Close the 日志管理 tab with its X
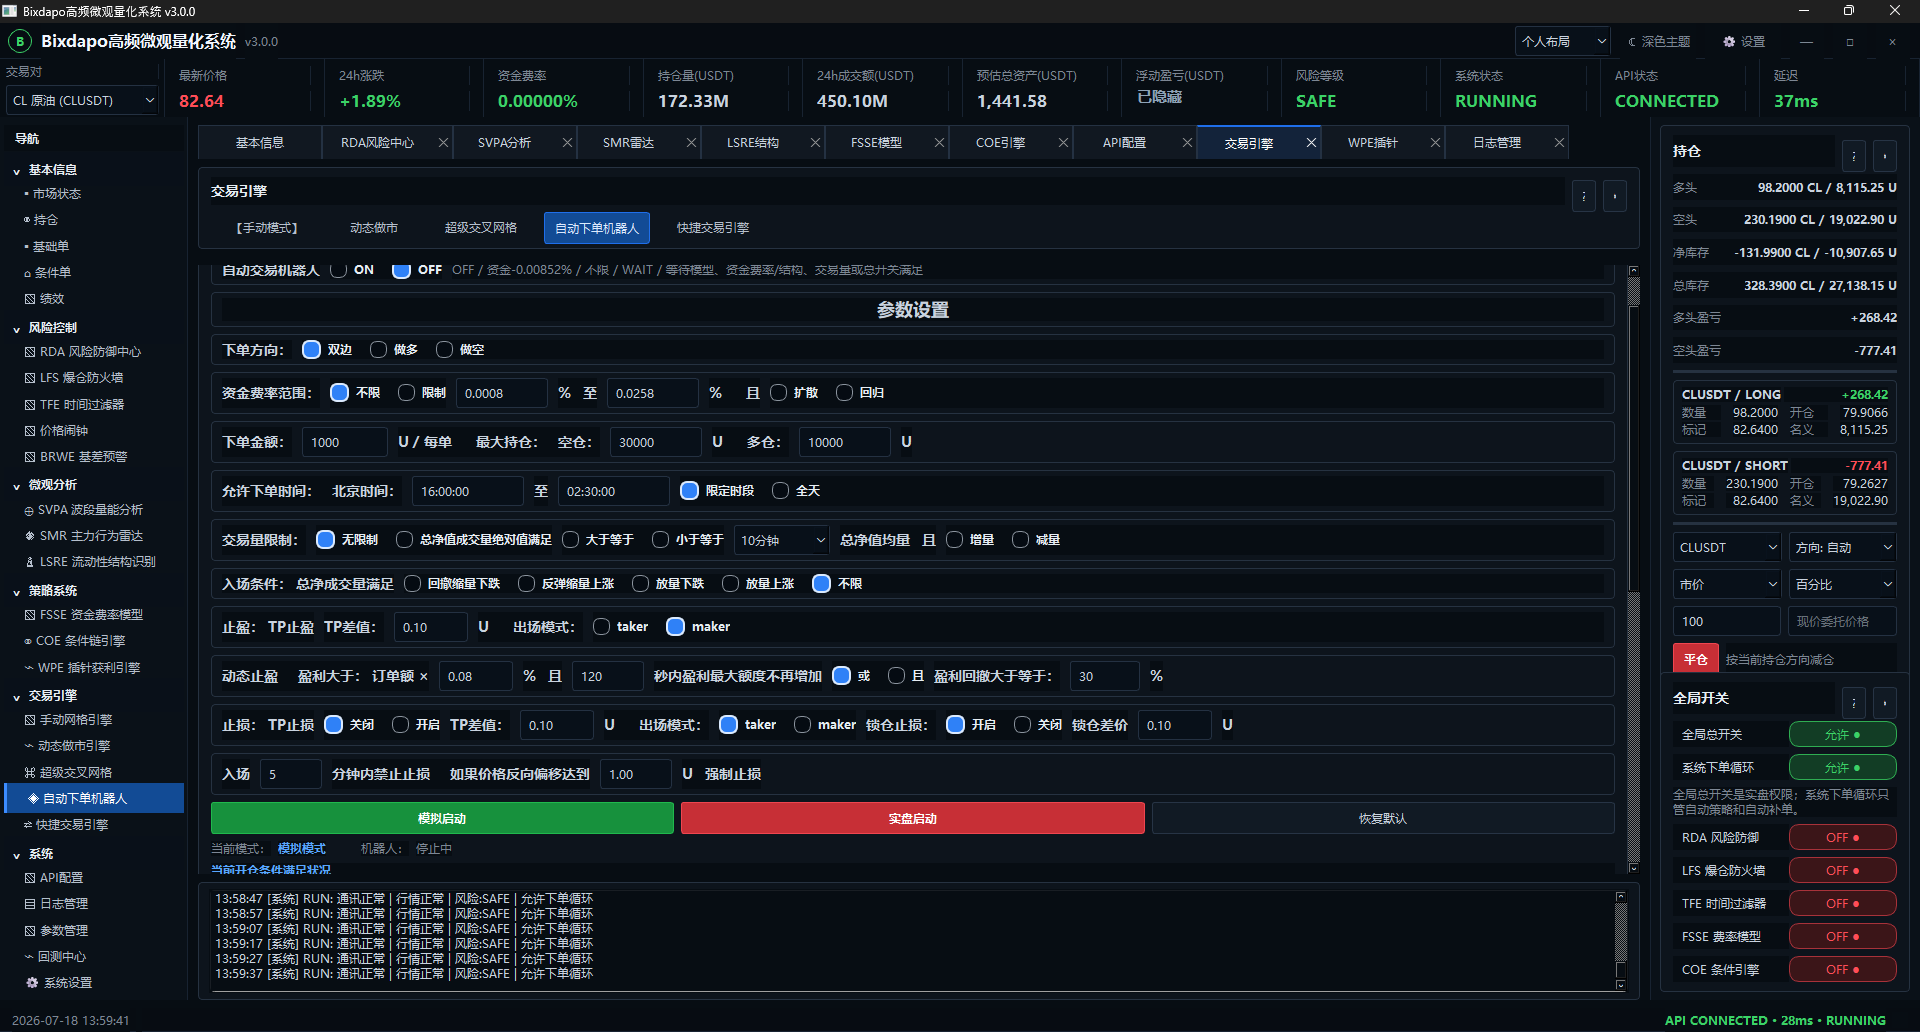 1559,143
